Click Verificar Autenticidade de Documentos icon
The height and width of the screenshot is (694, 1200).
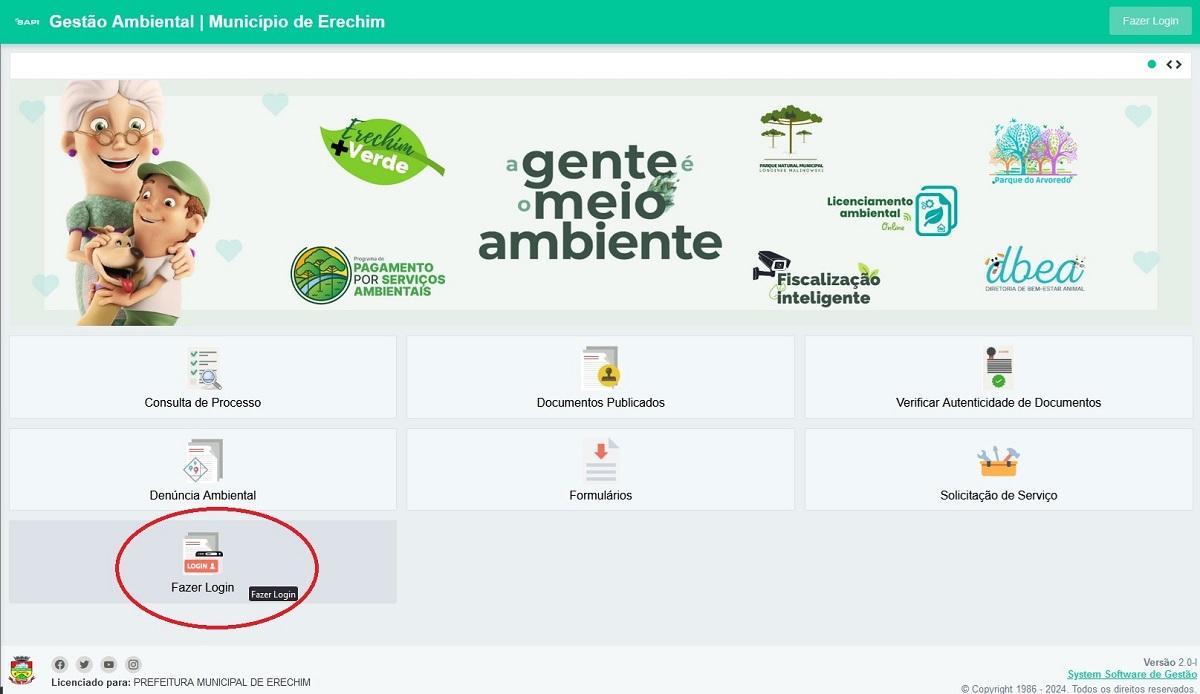pyautogui.click(x=997, y=369)
